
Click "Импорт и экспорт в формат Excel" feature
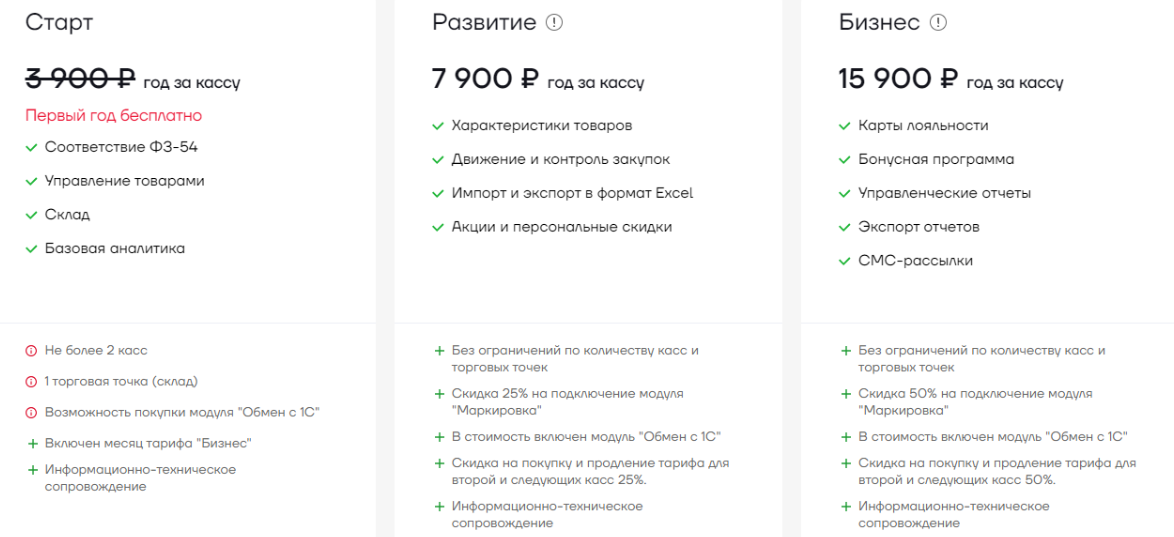[572, 193]
